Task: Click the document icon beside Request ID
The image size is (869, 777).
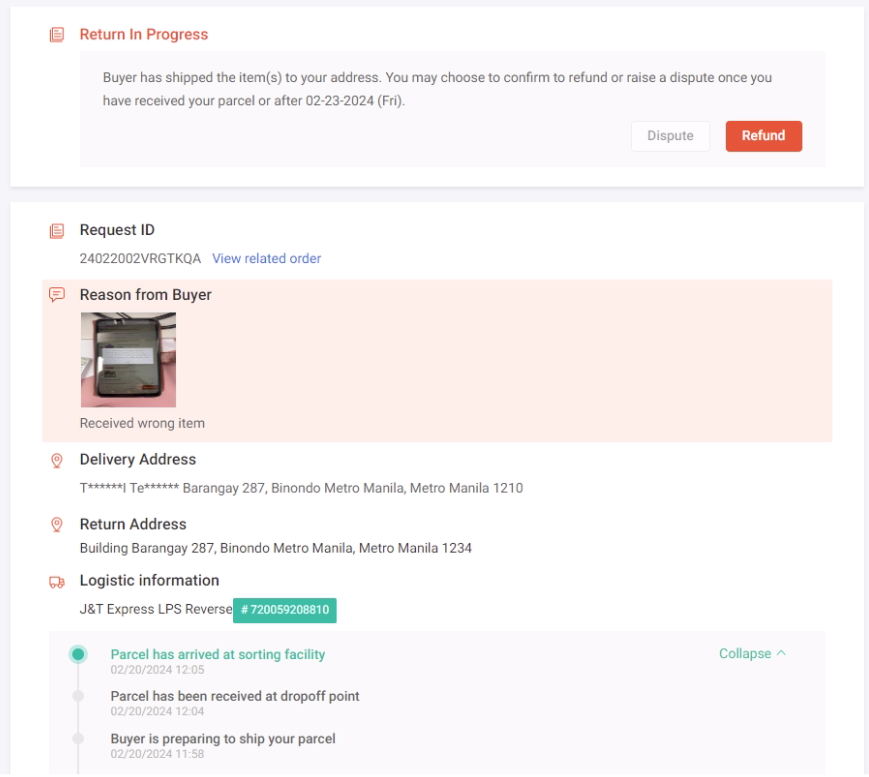Action: [x=57, y=230]
